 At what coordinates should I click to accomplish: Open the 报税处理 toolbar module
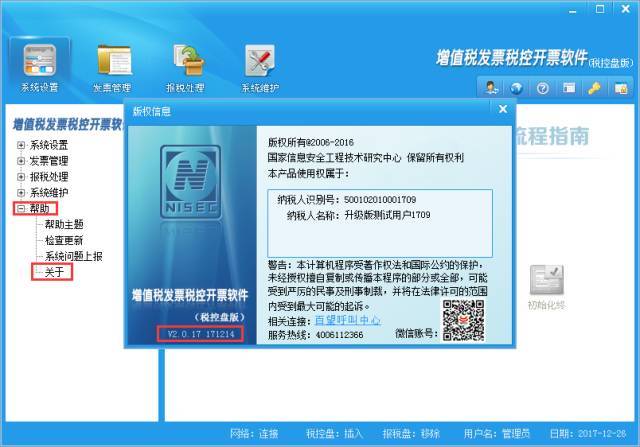point(186,68)
